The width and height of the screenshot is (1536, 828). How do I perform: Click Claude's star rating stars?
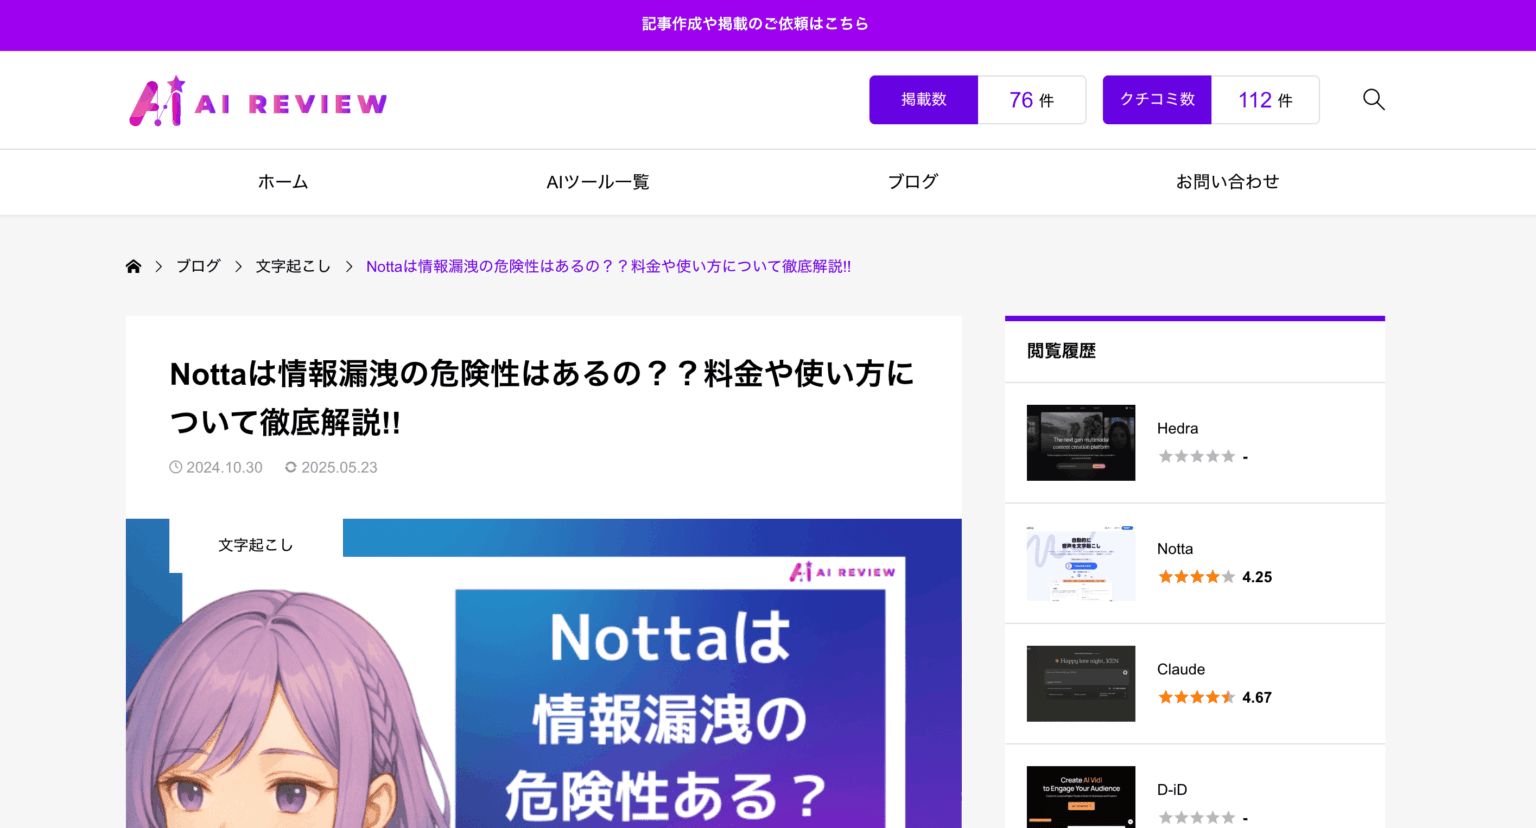1196,697
